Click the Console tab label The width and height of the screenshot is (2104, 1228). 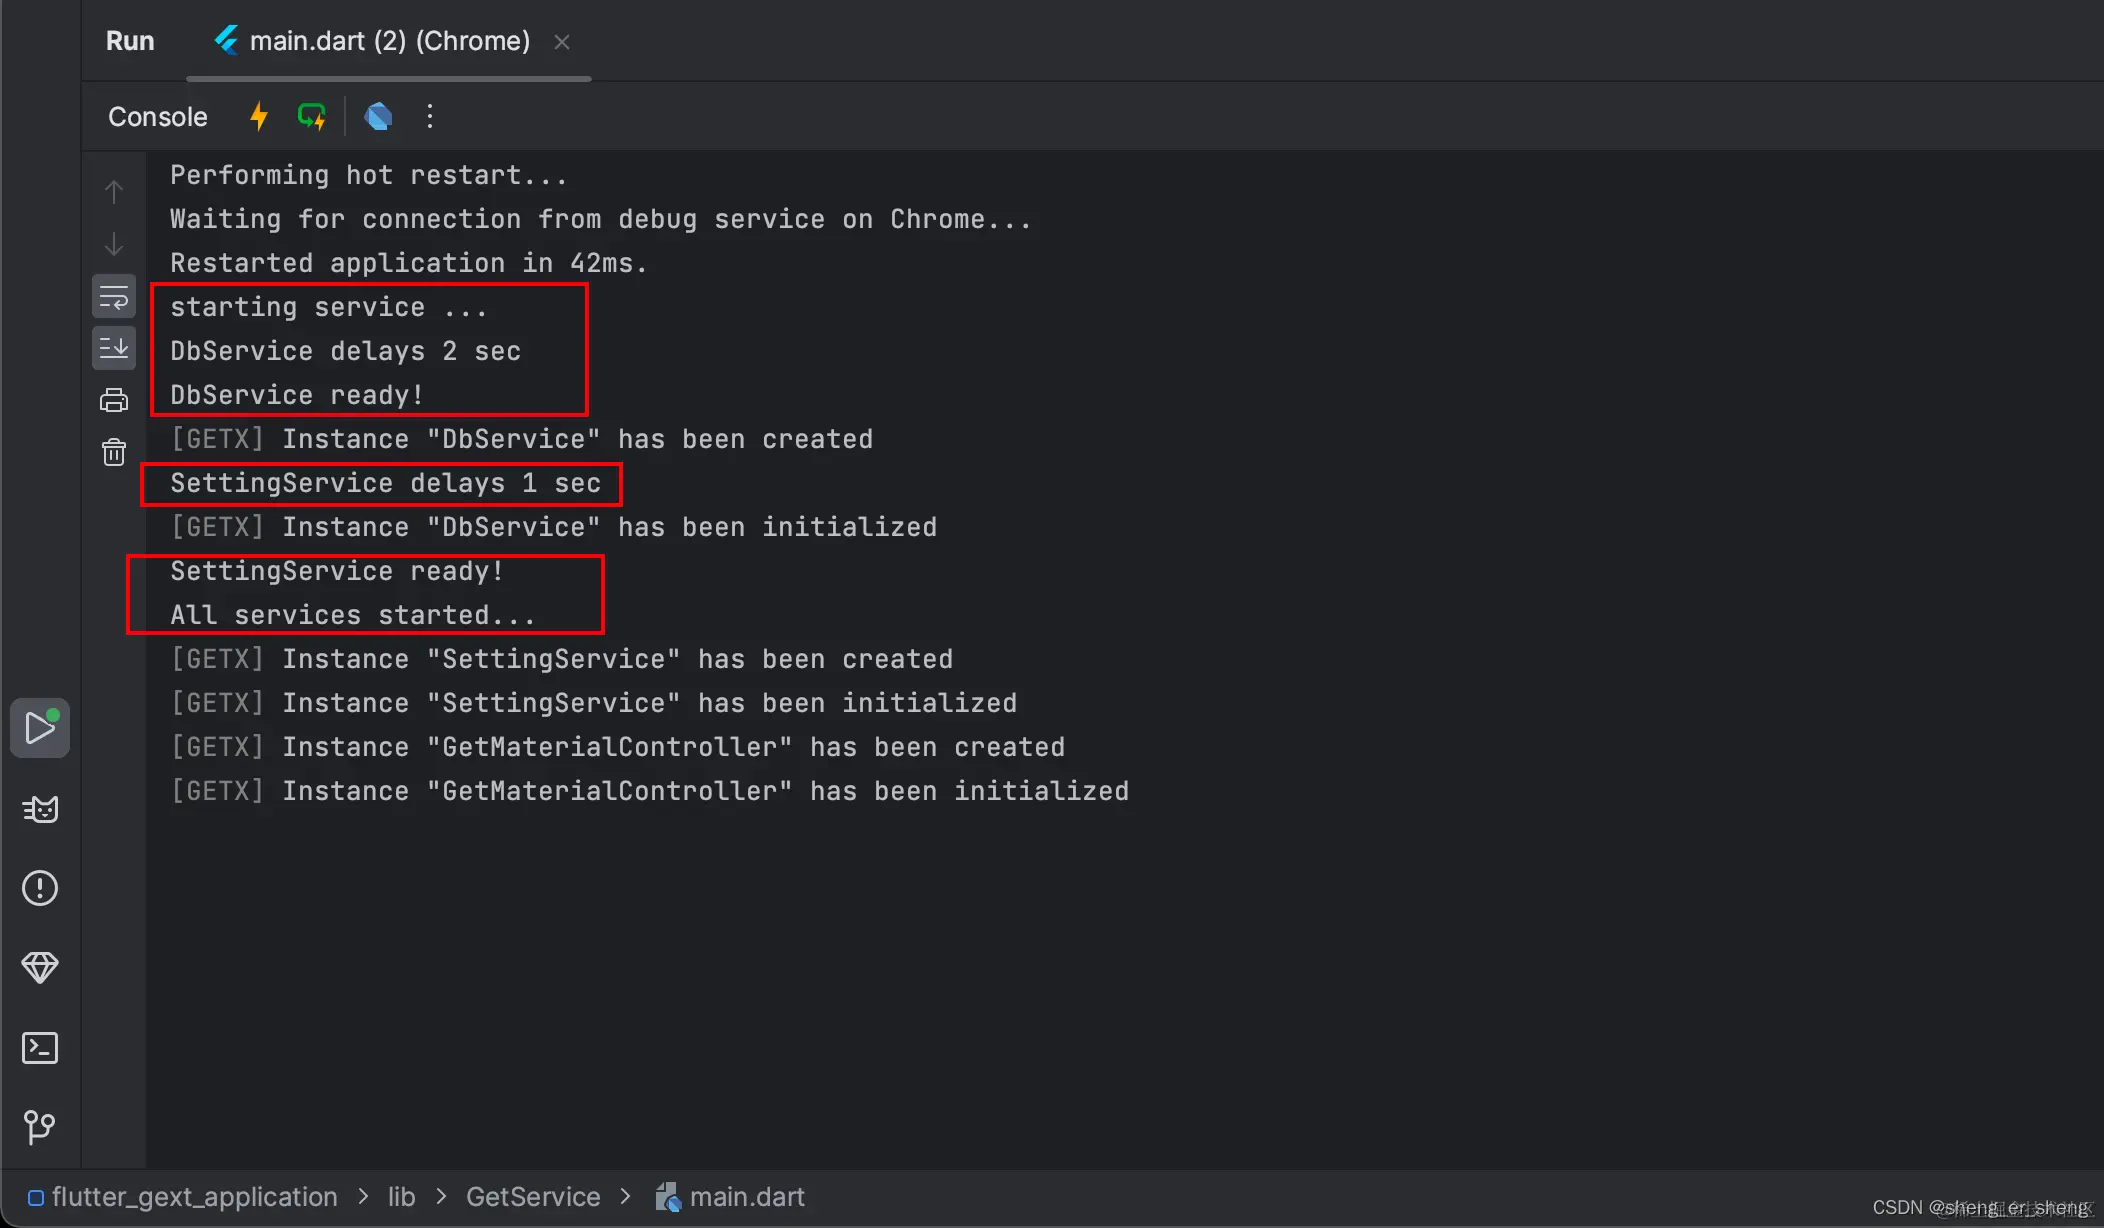[158, 117]
